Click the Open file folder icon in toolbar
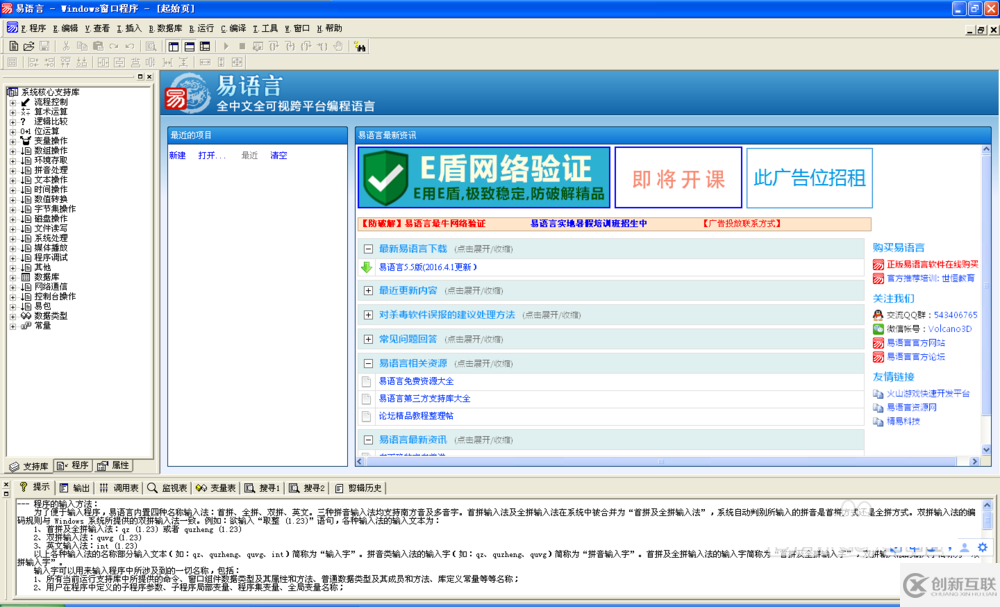Viewport: 1000px width, 607px height. click(x=29, y=46)
